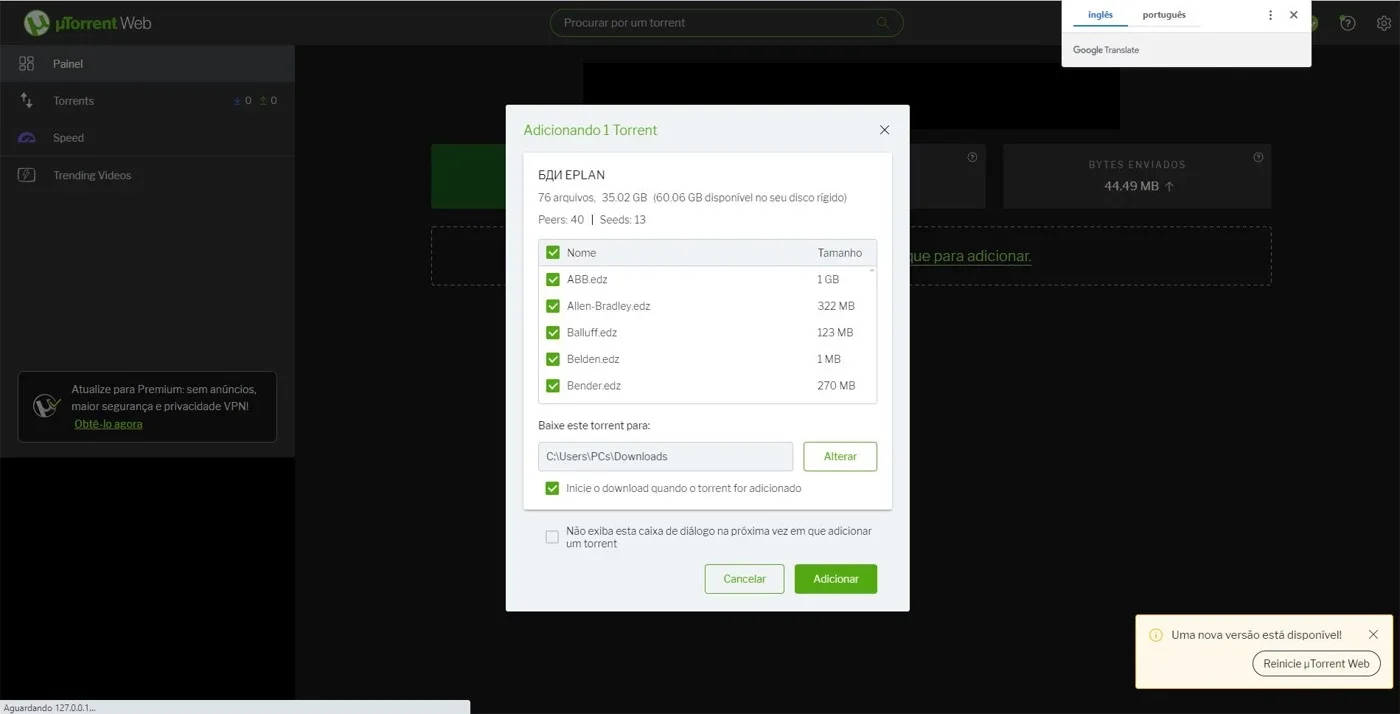Select the português translation tab

pyautogui.click(x=1164, y=15)
